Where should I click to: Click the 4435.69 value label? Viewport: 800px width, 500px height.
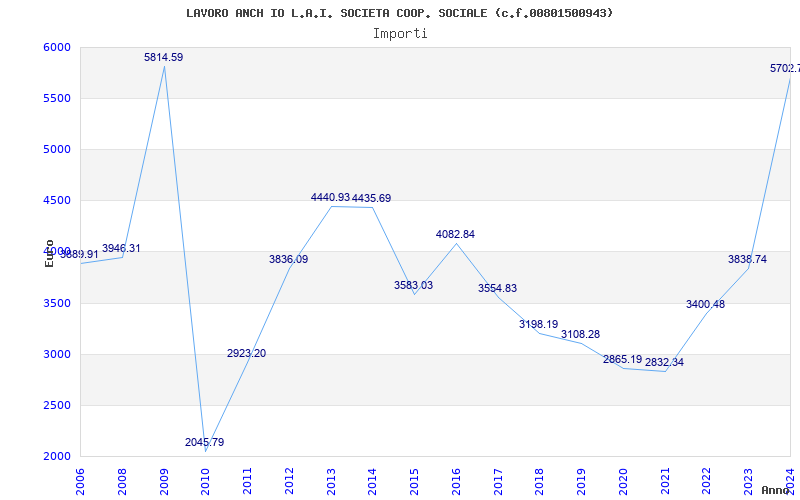[x=372, y=198]
